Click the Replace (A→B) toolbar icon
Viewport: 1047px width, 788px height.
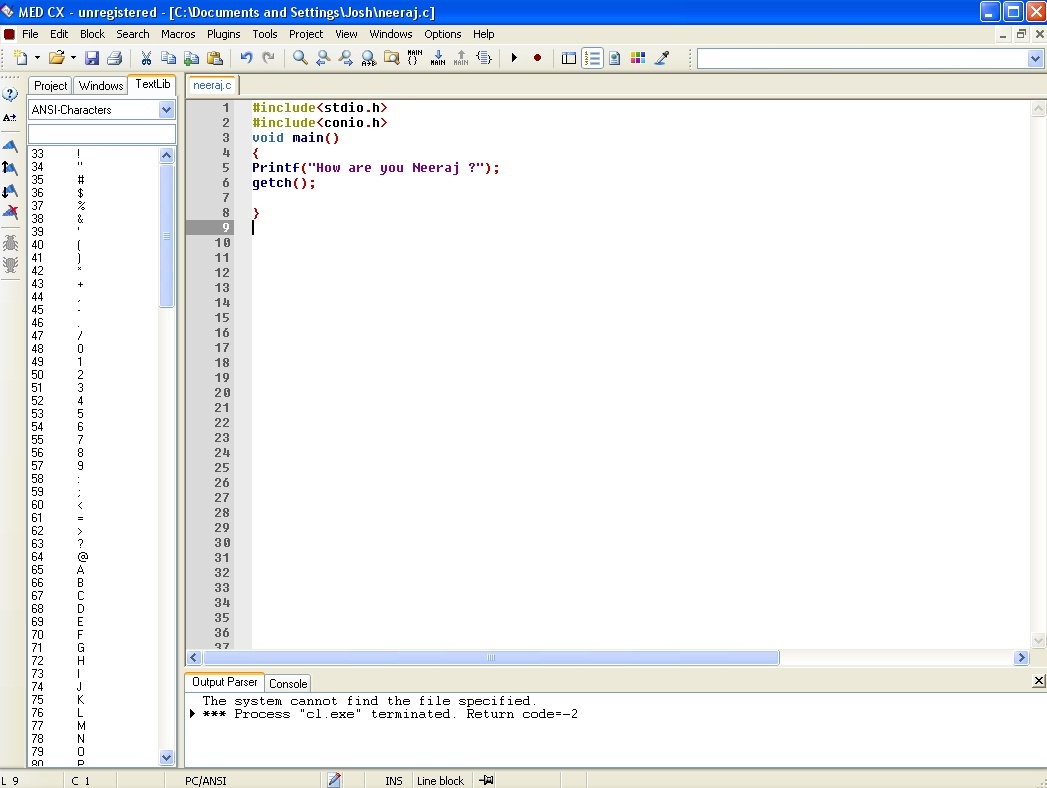coord(368,57)
